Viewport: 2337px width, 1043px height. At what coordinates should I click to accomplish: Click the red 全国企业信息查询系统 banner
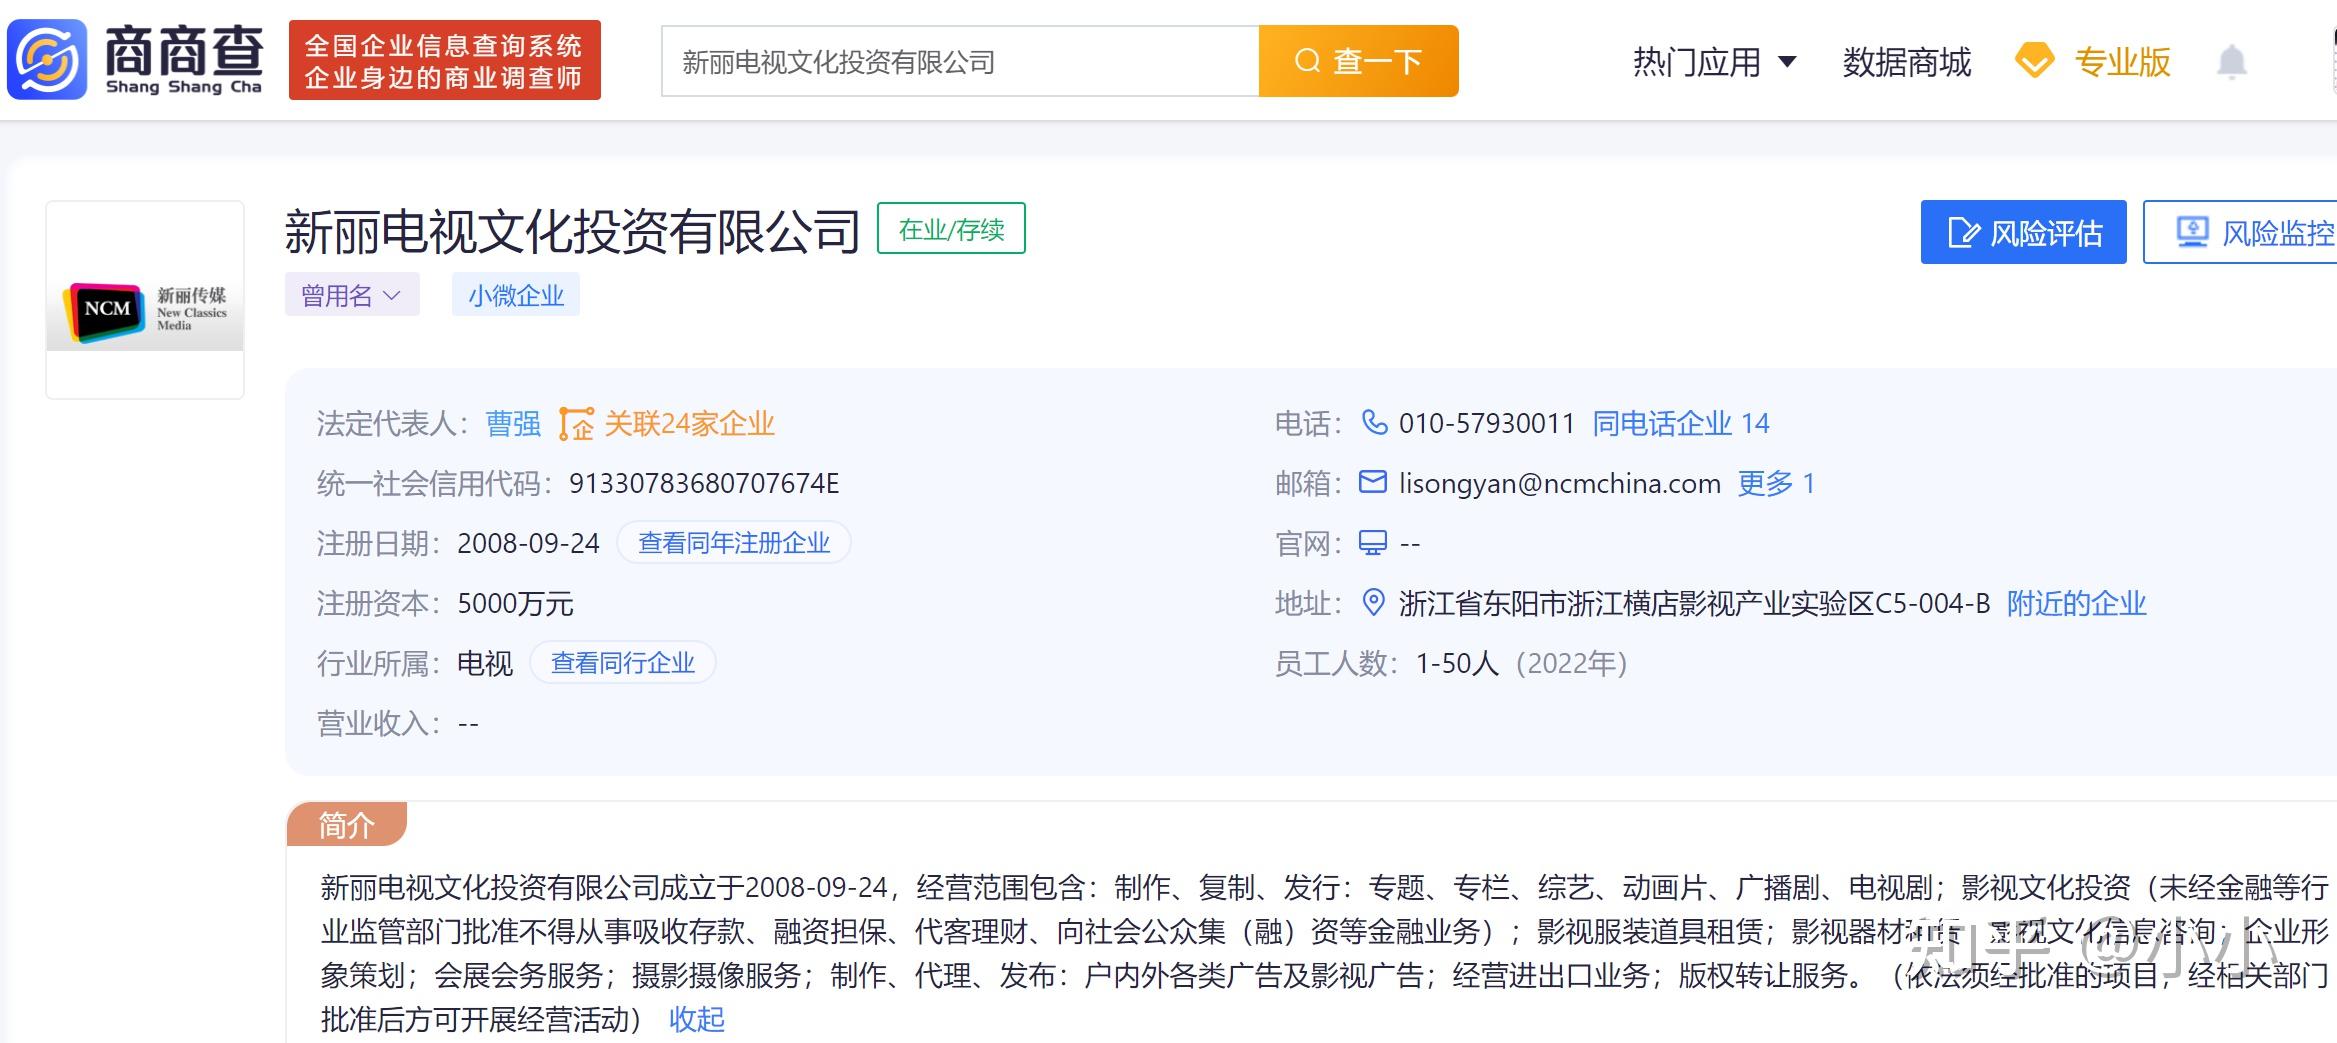pos(445,60)
